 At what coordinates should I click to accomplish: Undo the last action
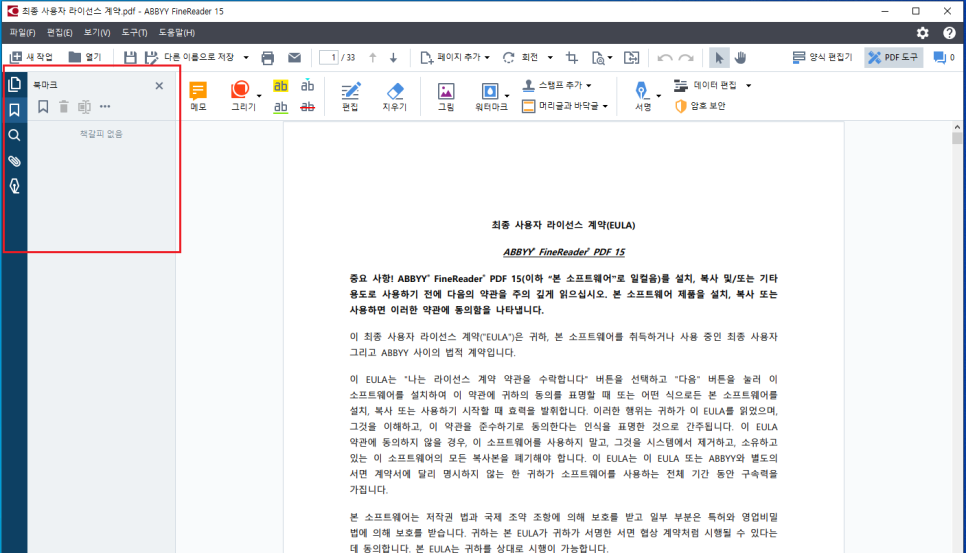coord(665,58)
